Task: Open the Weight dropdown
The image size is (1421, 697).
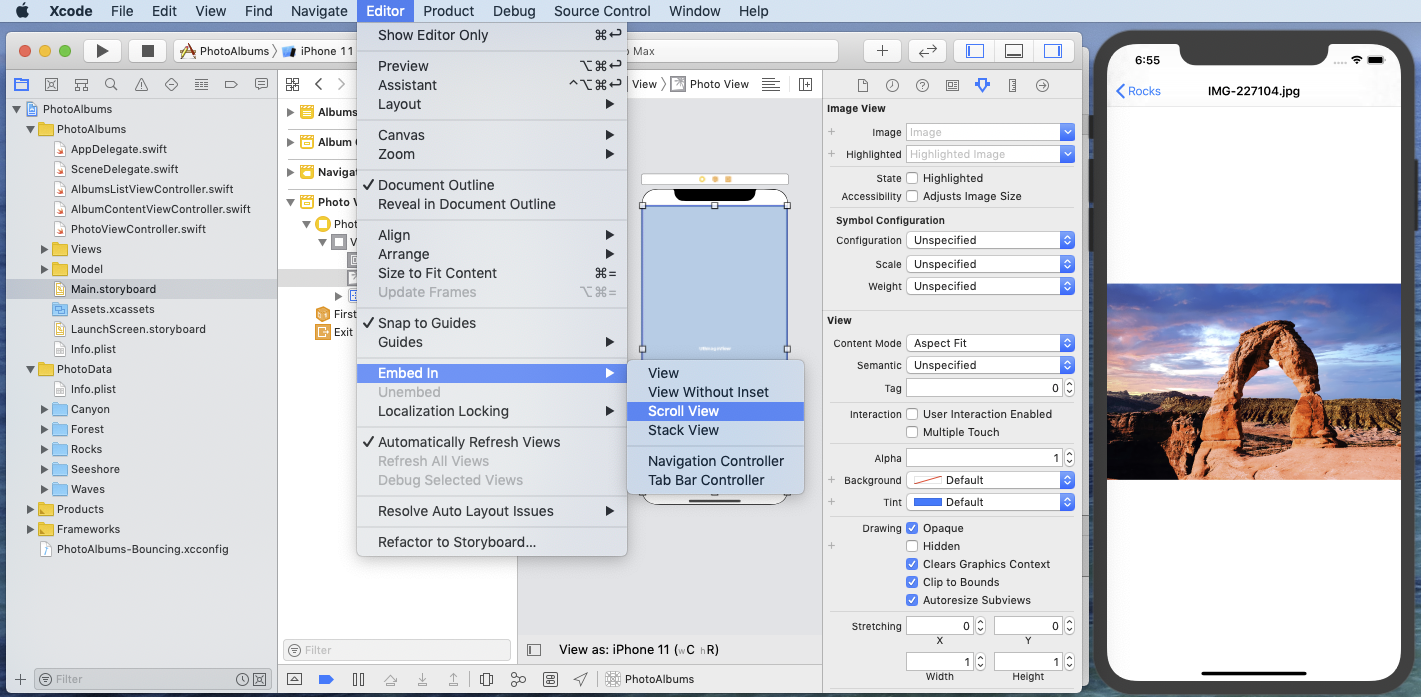Action: point(990,286)
